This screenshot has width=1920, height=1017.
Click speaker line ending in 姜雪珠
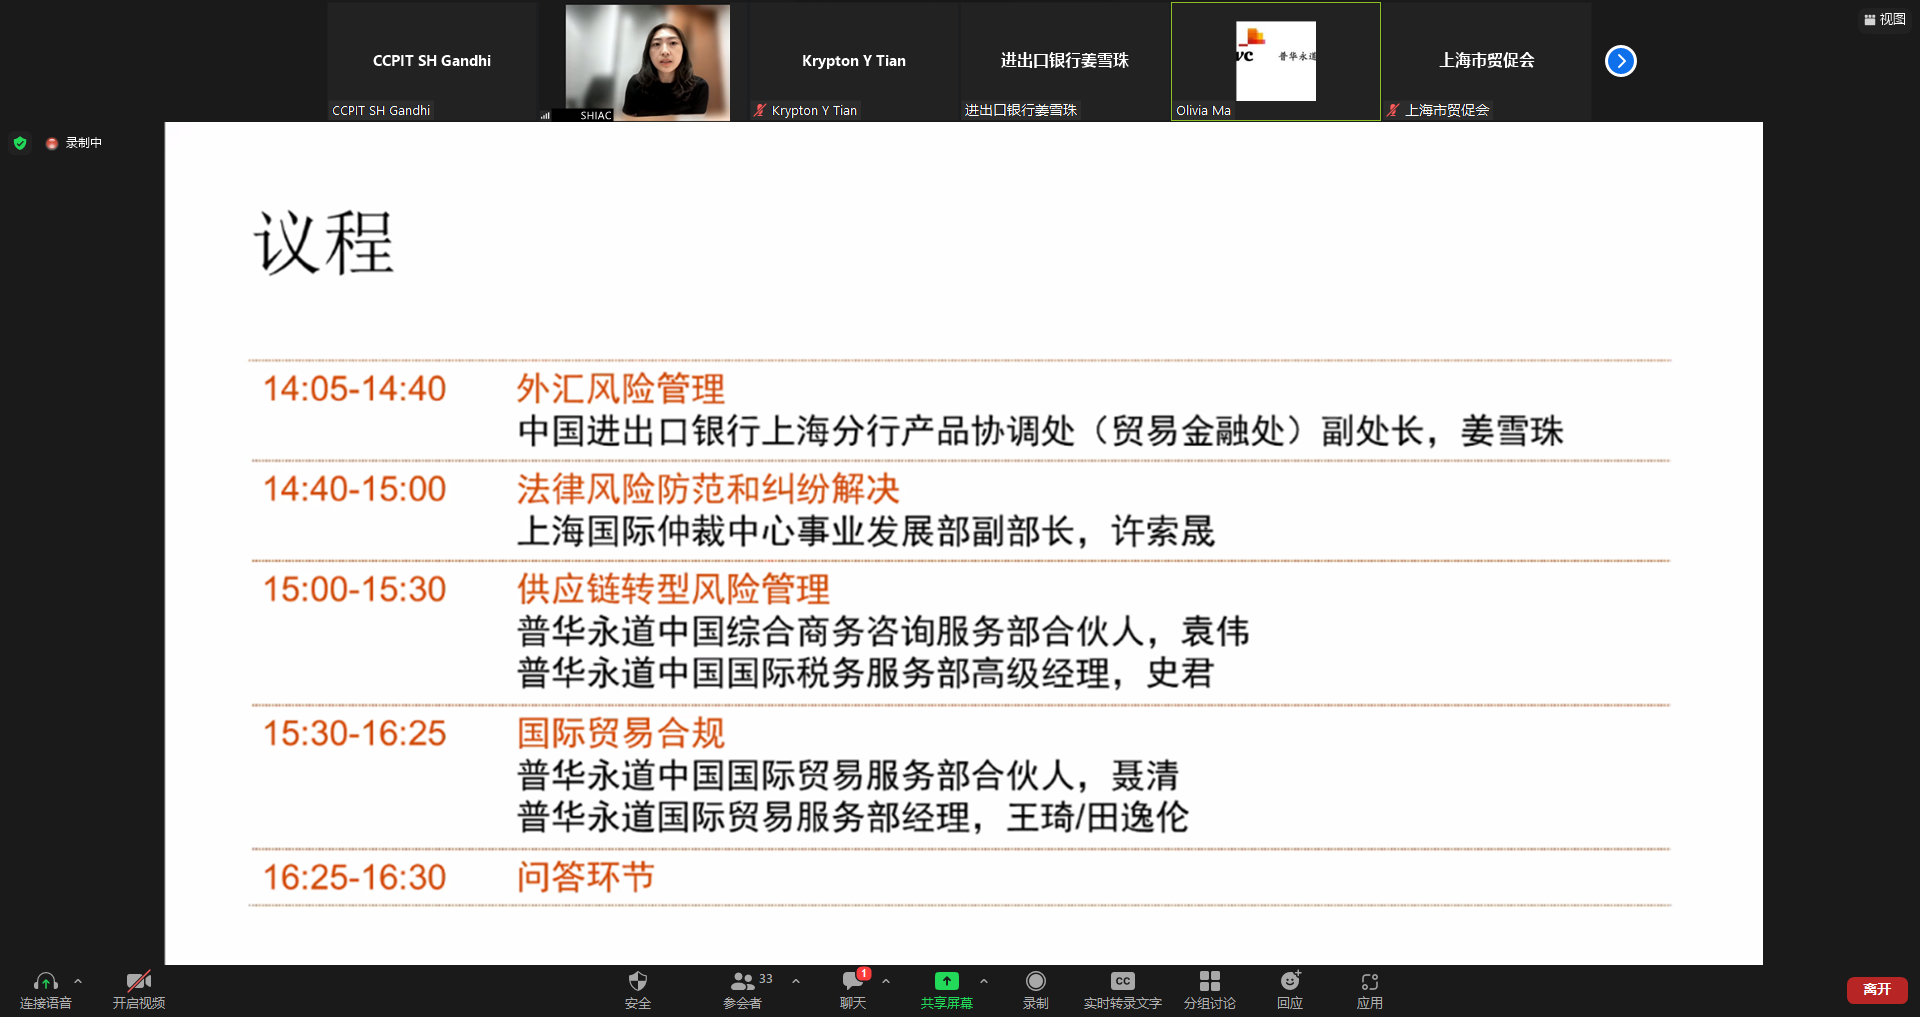point(1040,431)
